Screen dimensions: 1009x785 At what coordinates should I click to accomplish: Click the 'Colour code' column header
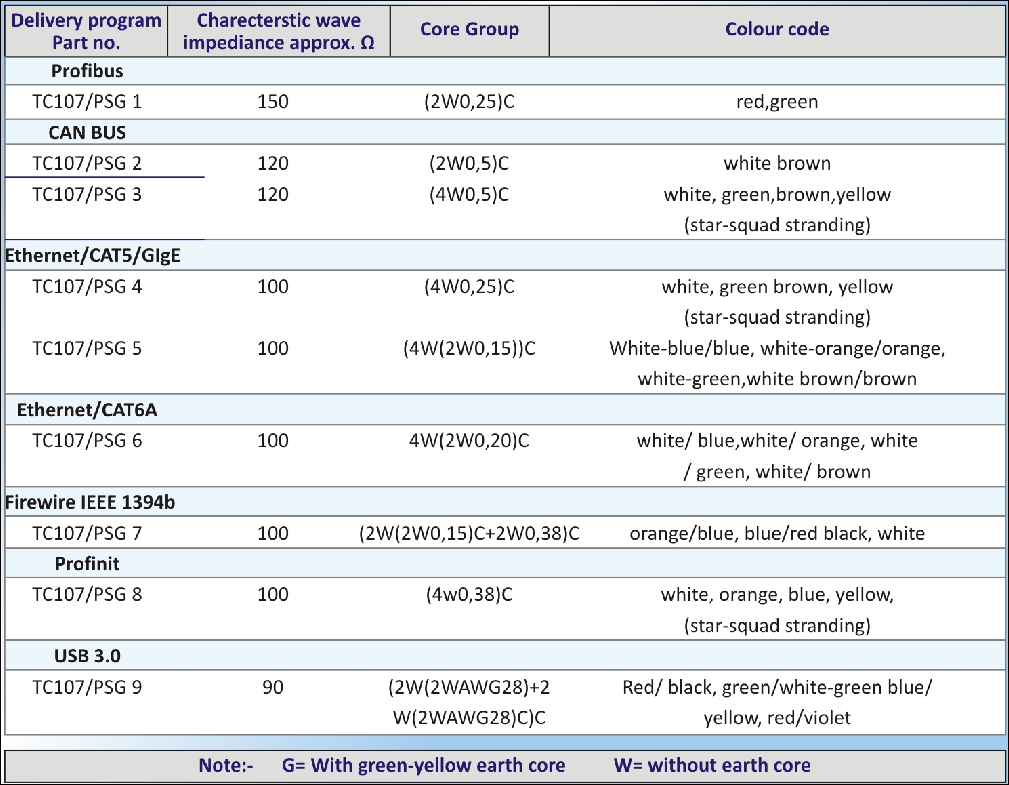(777, 30)
